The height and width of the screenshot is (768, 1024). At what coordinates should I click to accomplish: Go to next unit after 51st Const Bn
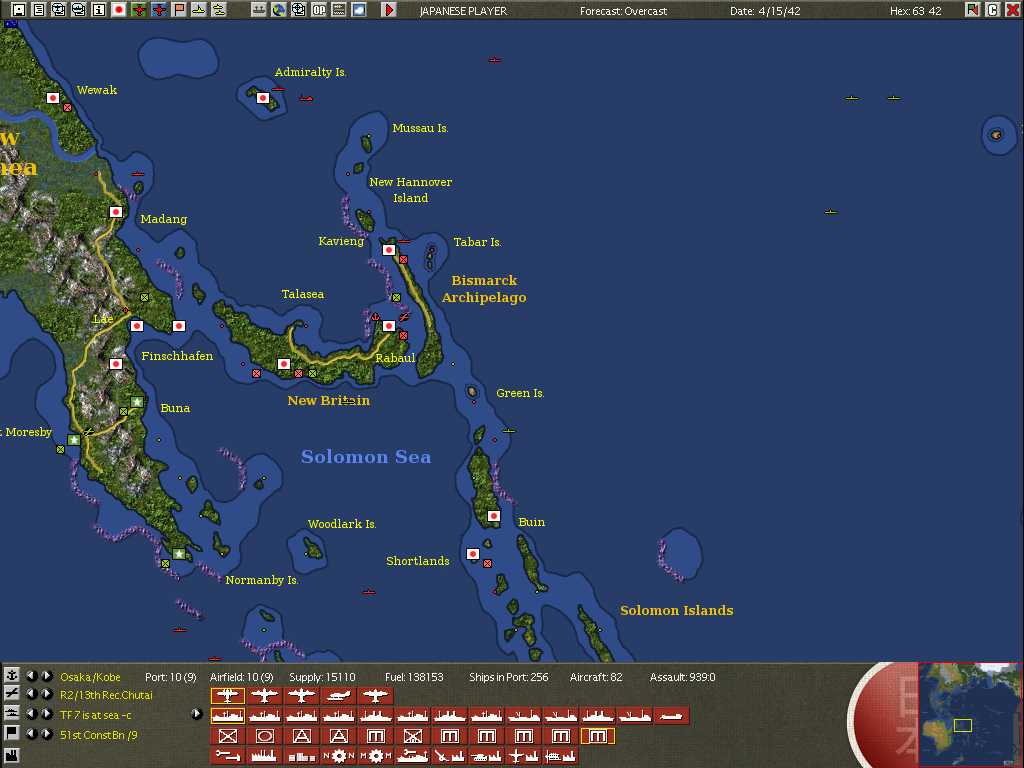(46, 733)
